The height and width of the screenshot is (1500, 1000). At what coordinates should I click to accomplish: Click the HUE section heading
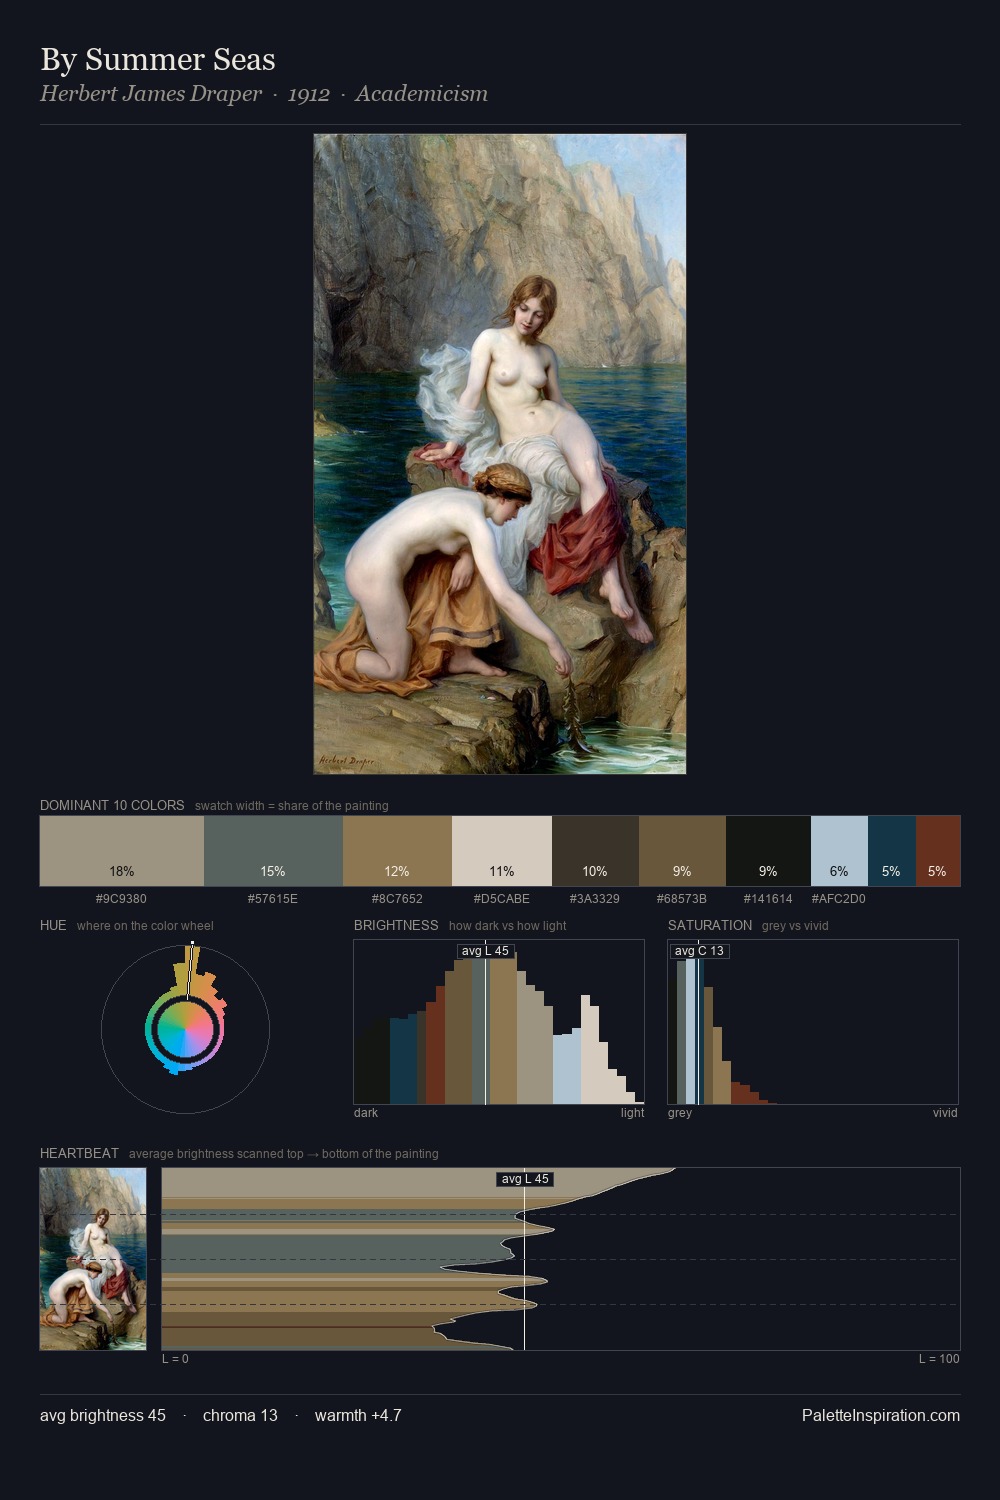click(53, 925)
